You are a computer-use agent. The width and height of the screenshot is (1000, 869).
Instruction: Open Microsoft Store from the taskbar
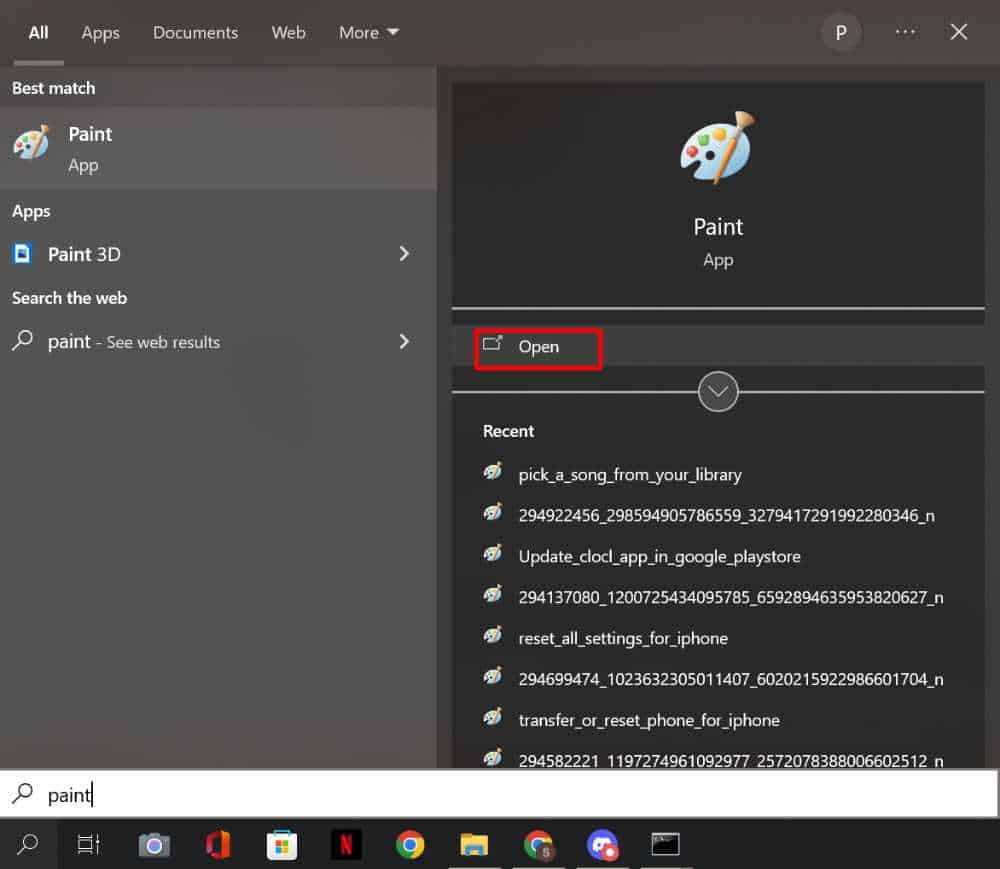coord(281,845)
